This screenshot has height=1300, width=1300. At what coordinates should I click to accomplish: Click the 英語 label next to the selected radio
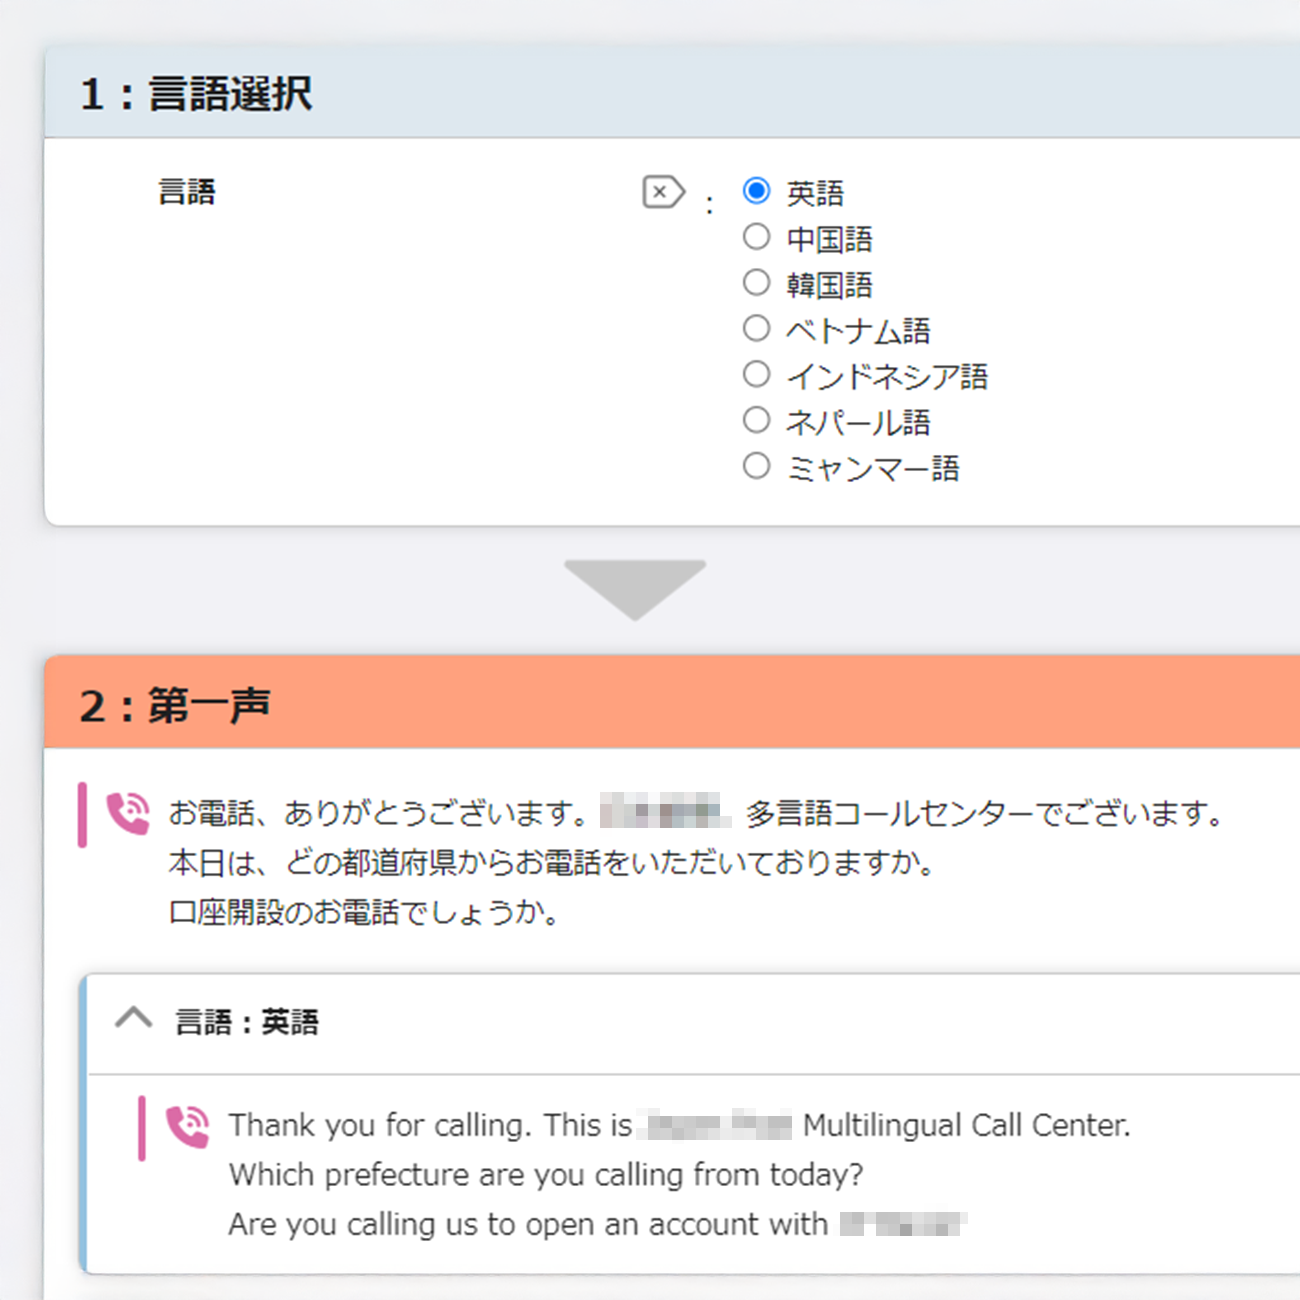click(x=814, y=192)
